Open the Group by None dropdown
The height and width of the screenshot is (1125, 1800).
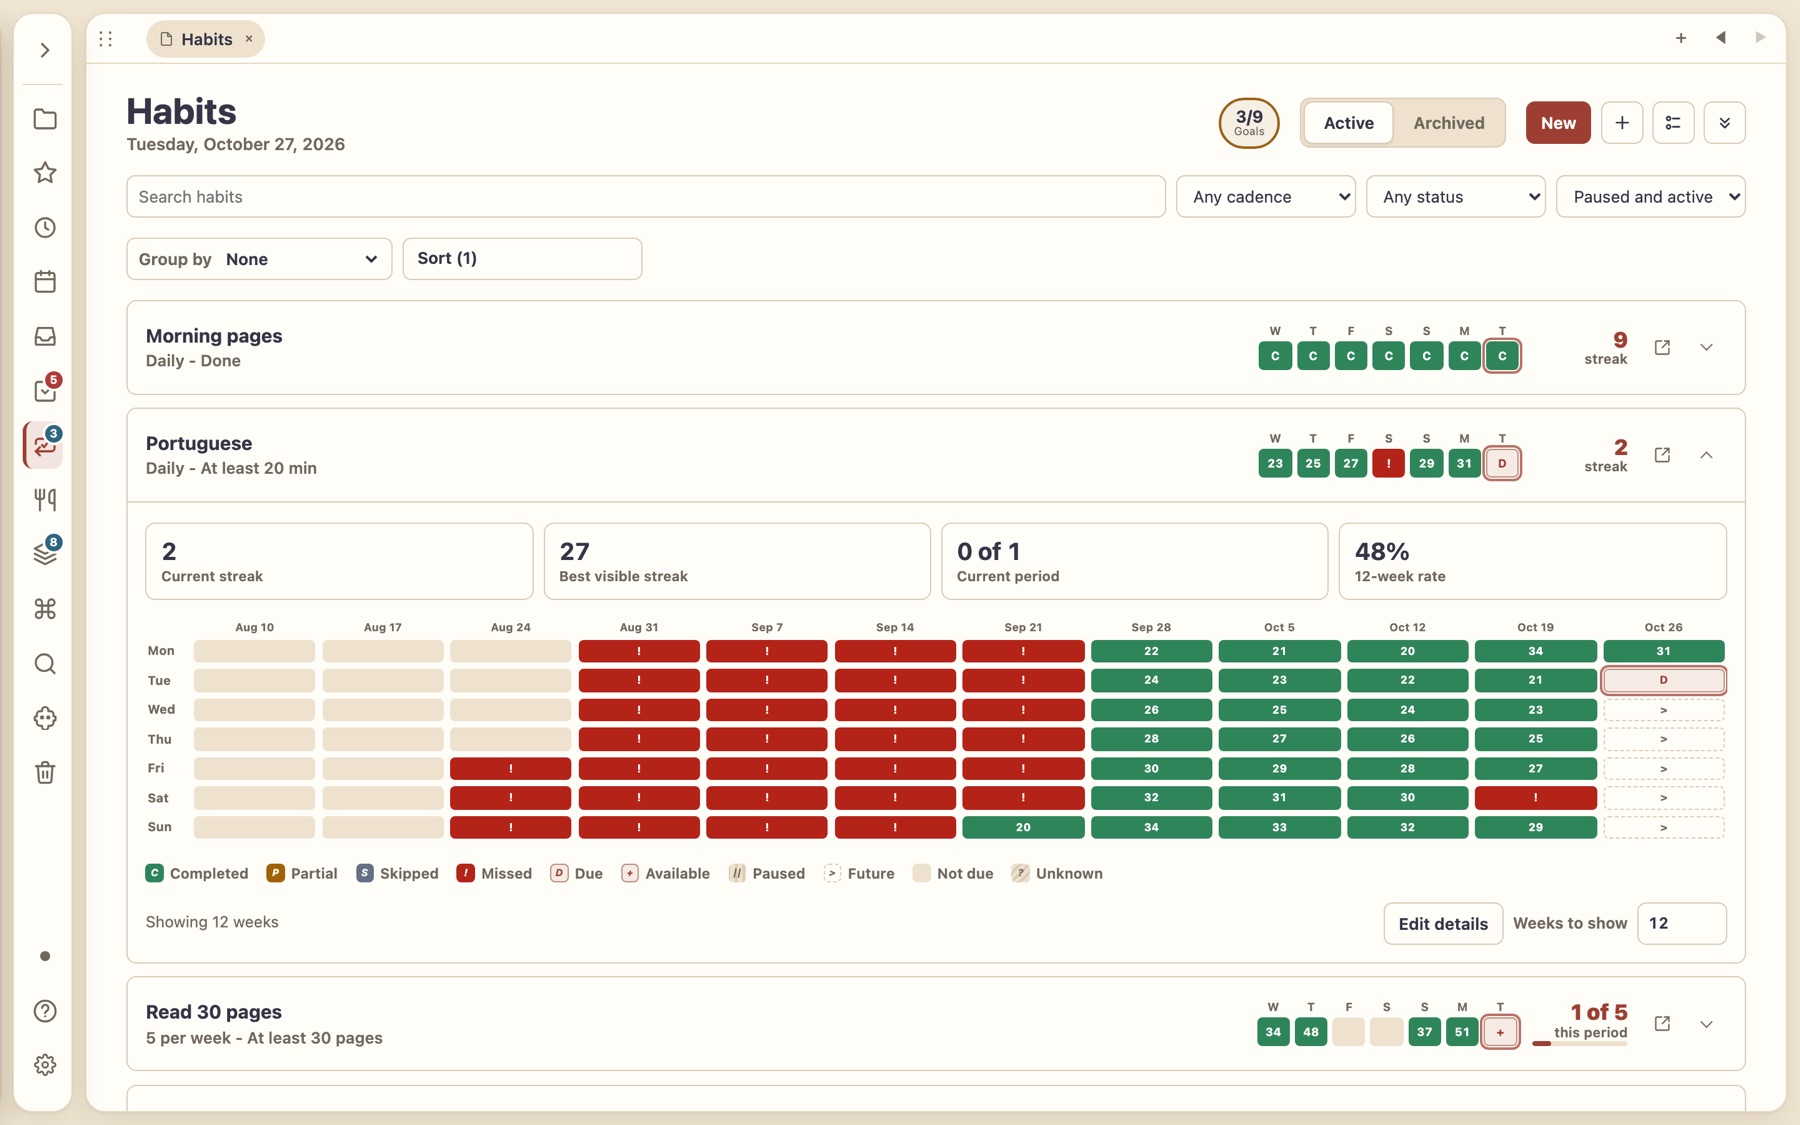point(259,259)
